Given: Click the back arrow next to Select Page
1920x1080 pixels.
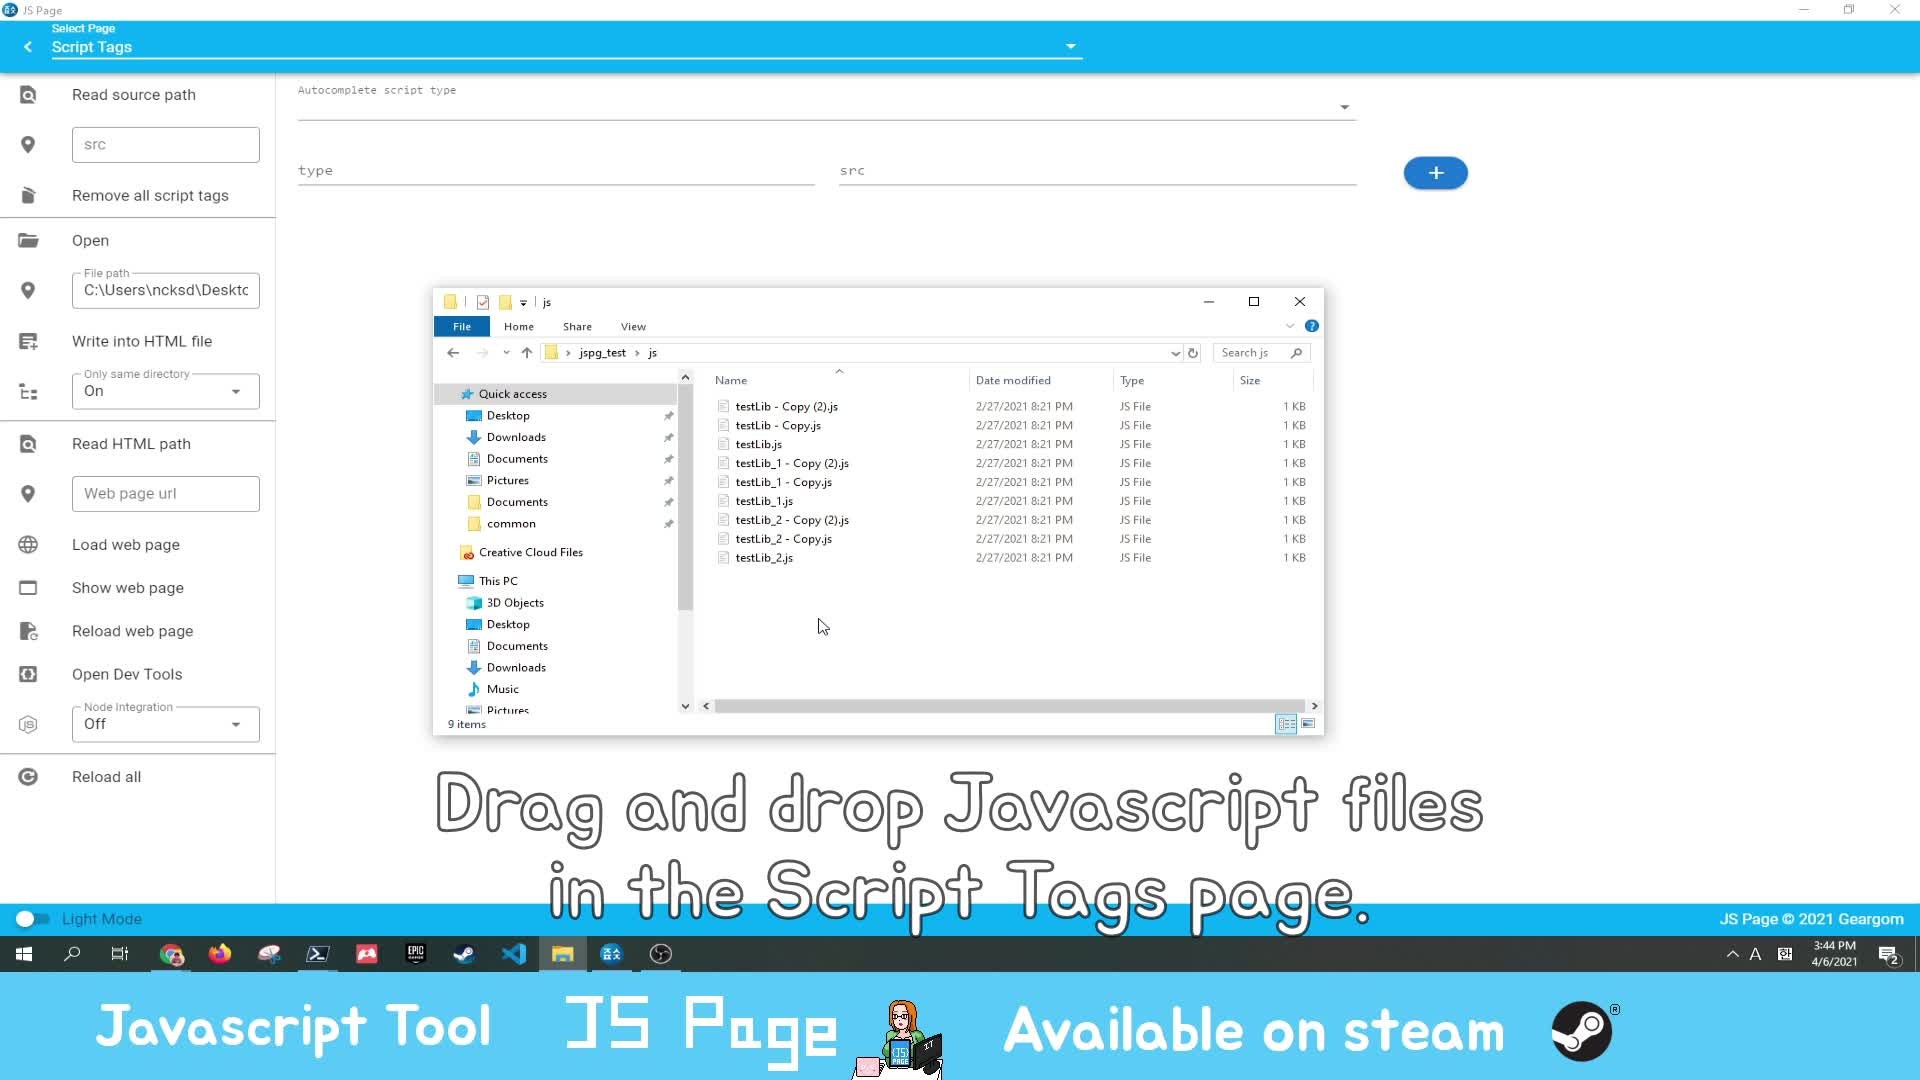Looking at the screenshot, I should [28, 47].
